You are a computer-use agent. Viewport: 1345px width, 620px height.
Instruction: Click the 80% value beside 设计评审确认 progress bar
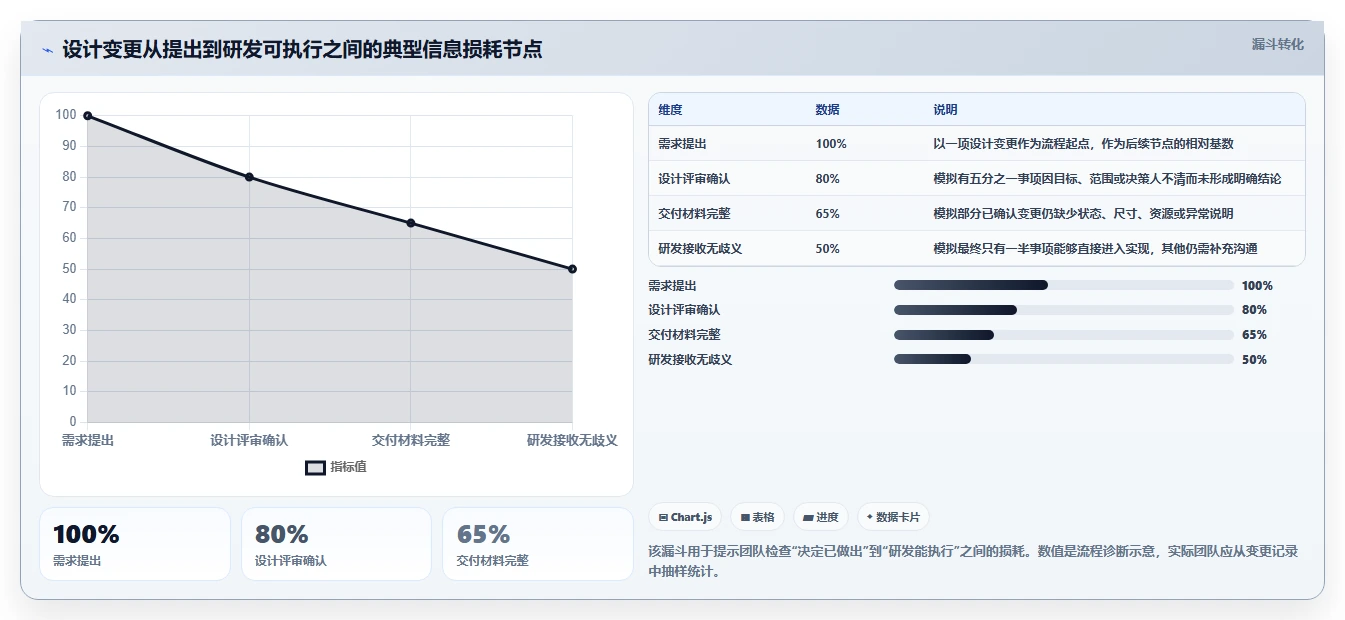(1254, 310)
